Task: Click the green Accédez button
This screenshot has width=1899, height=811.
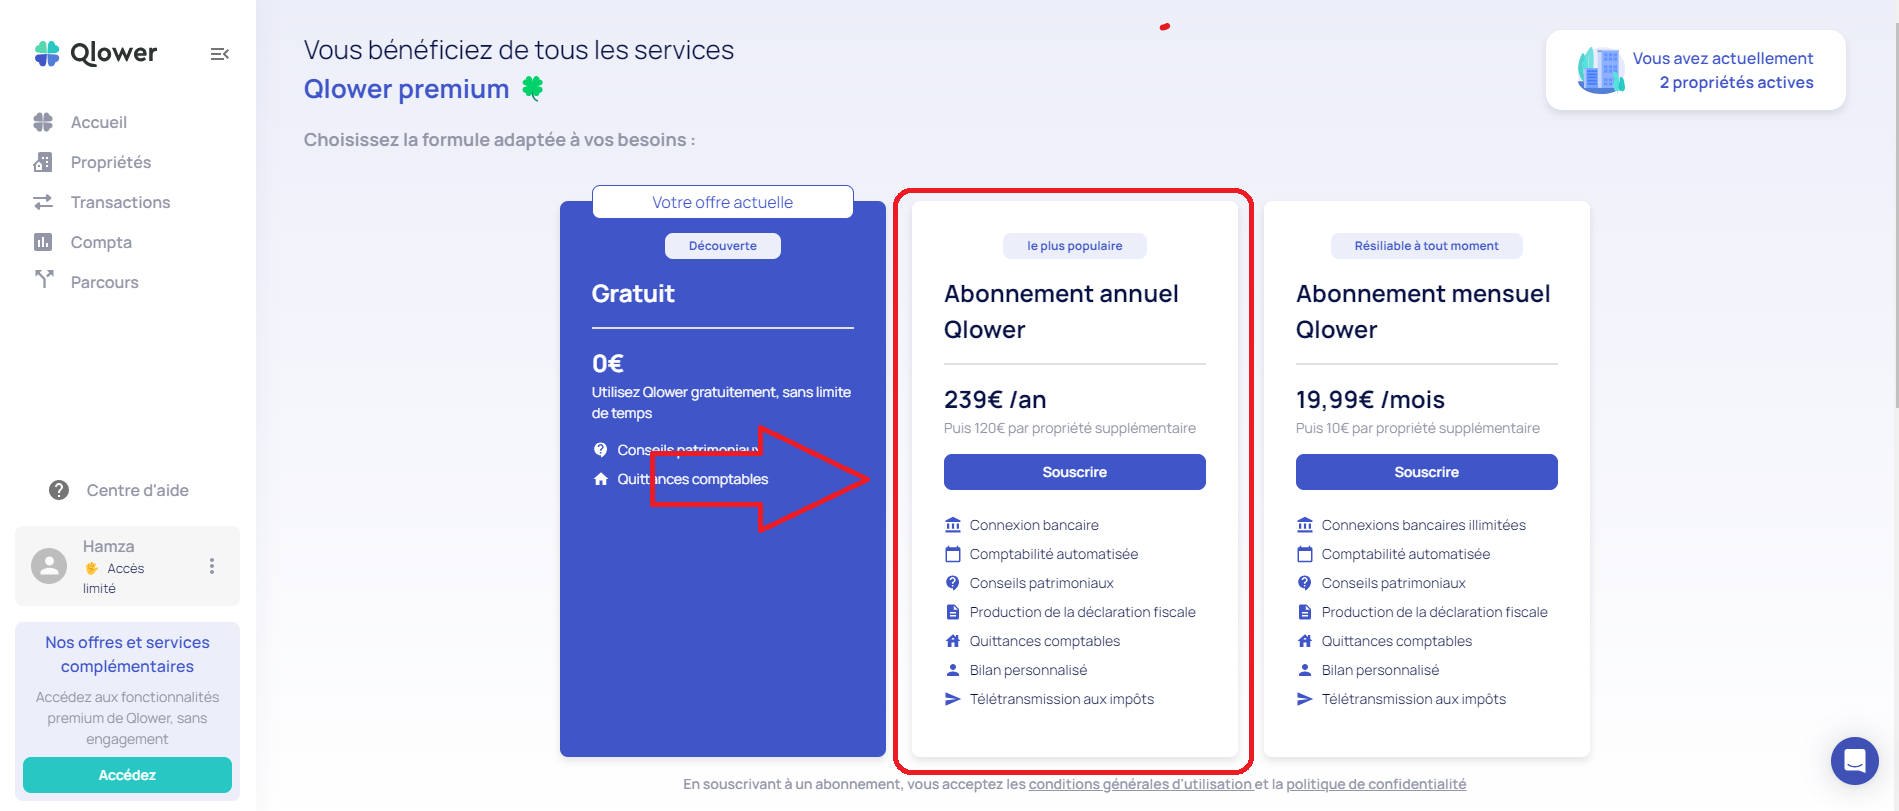Action: coord(127,775)
